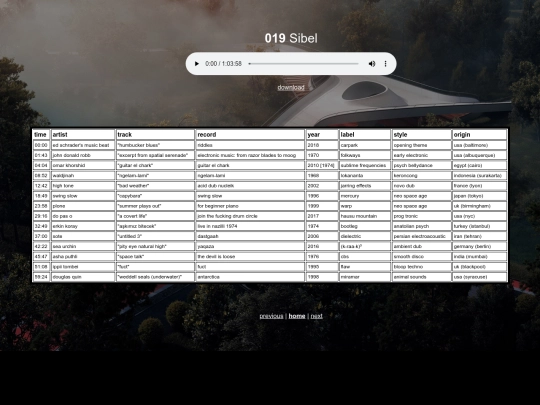Image resolution: width=540 pixels, height=405 pixels.
Task: Select artist cell 'erkin koray'
Action: click(83, 226)
